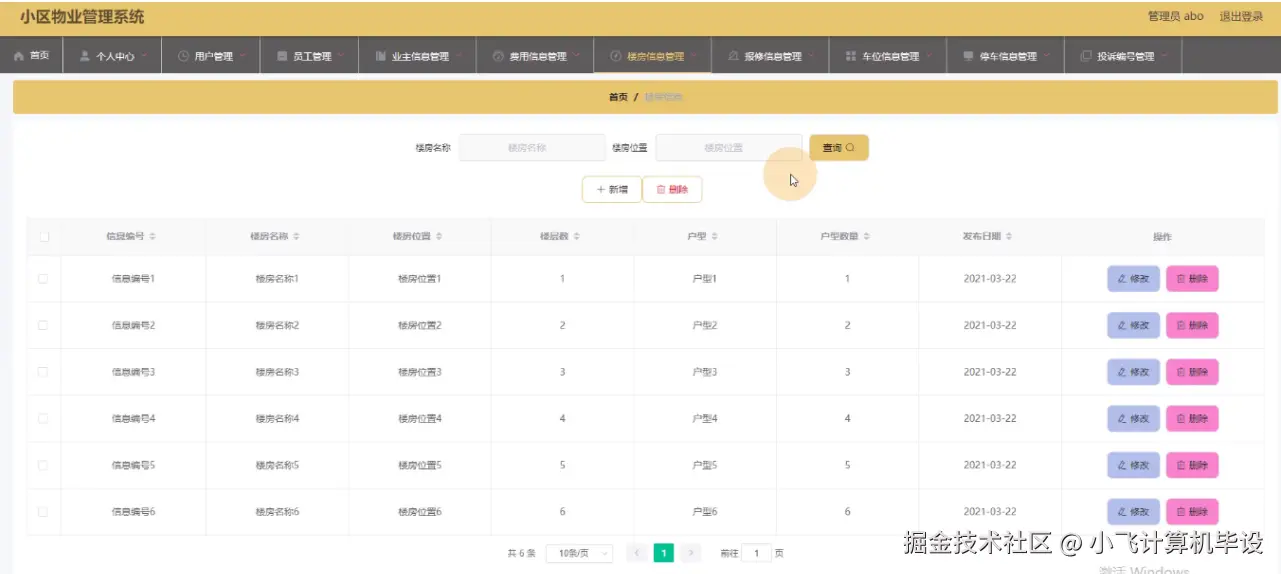Click 修改 for row 信息编号1
Screen dimensions: 1281x574
pos(1133,279)
